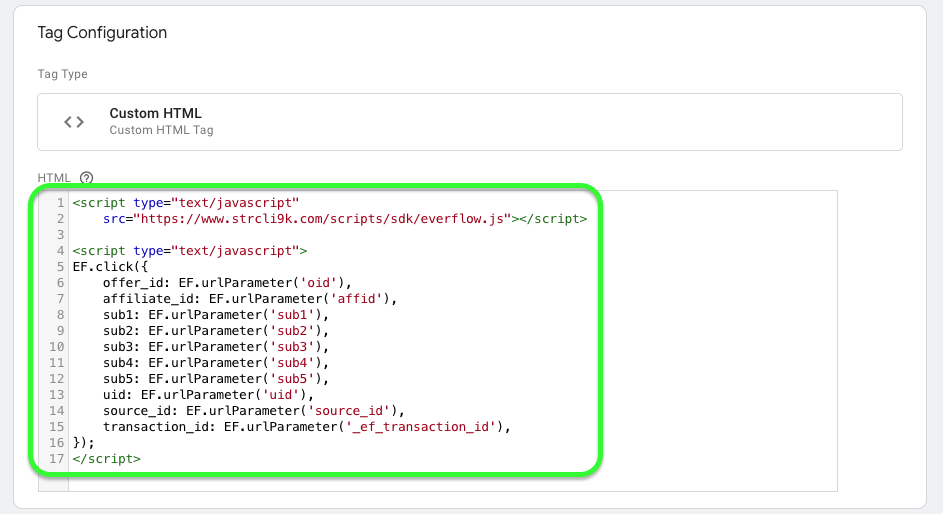Click the sub4 urlParameter code line
This screenshot has height=514, width=943.
click(x=216, y=363)
